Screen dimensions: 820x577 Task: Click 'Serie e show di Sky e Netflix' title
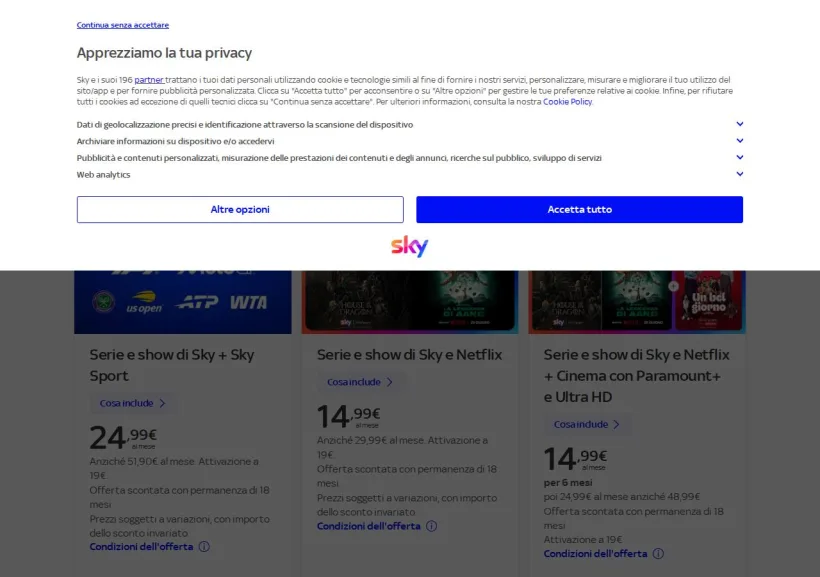tap(409, 355)
